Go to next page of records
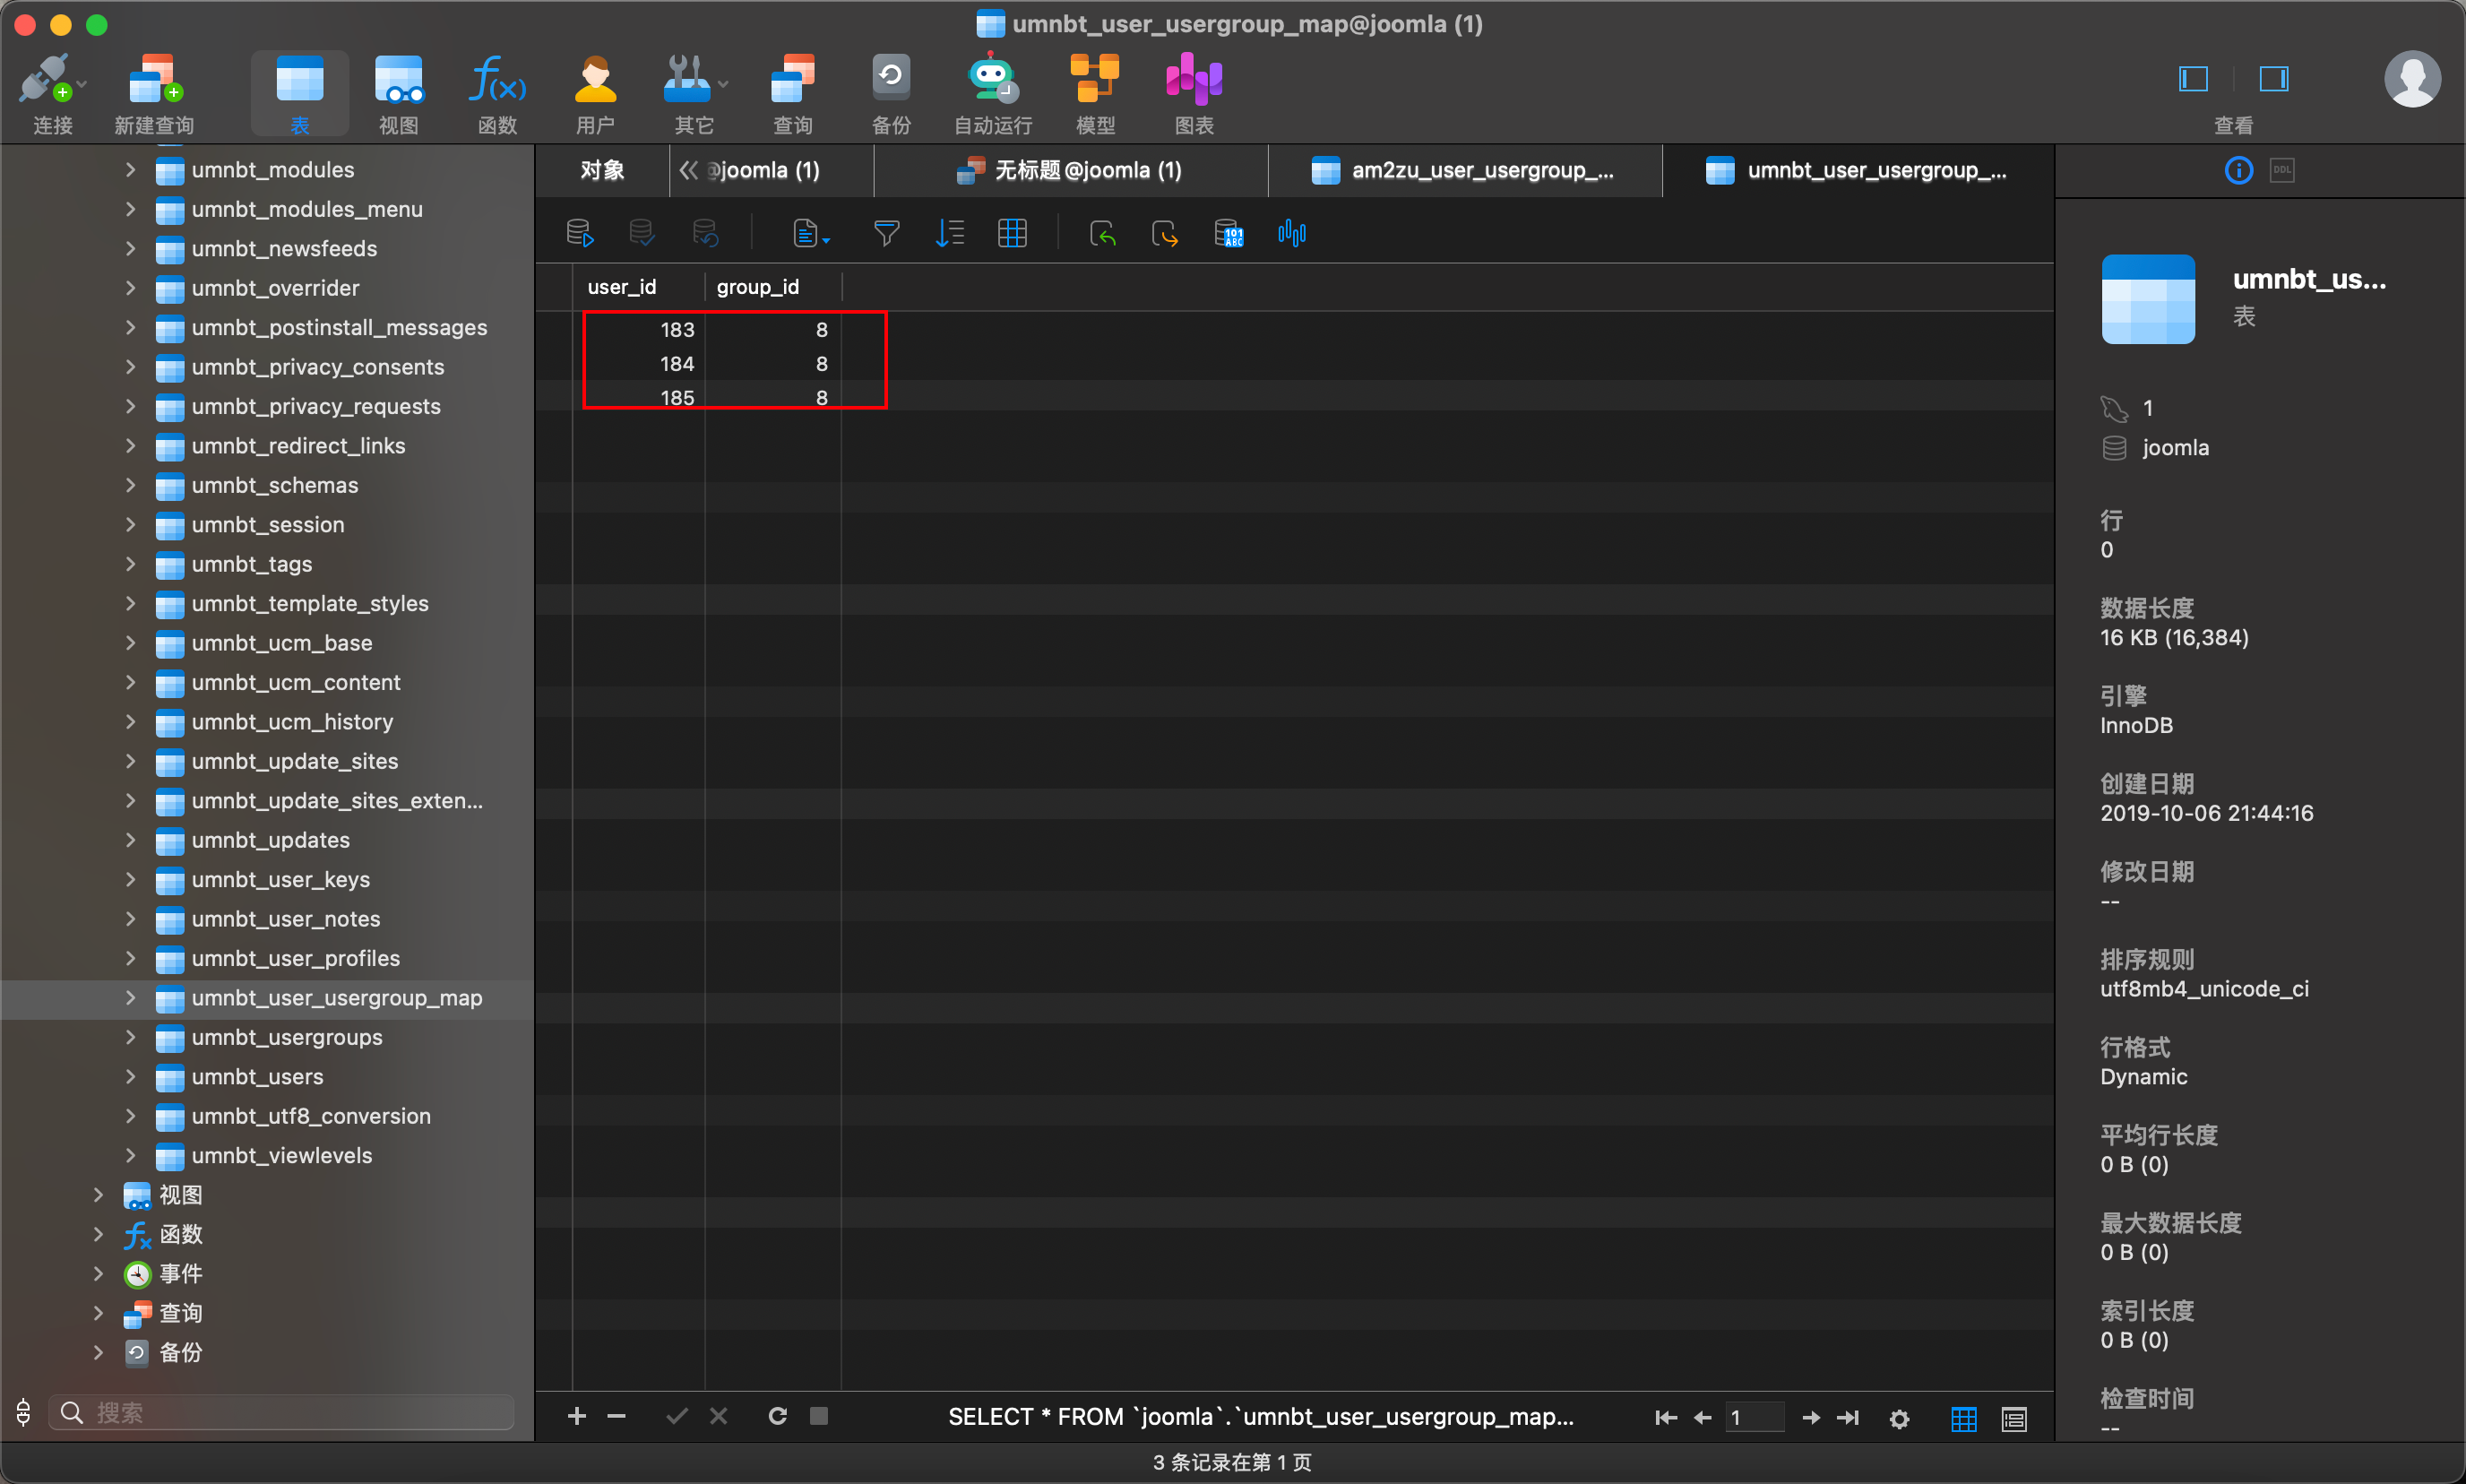 pyautogui.click(x=1810, y=1418)
